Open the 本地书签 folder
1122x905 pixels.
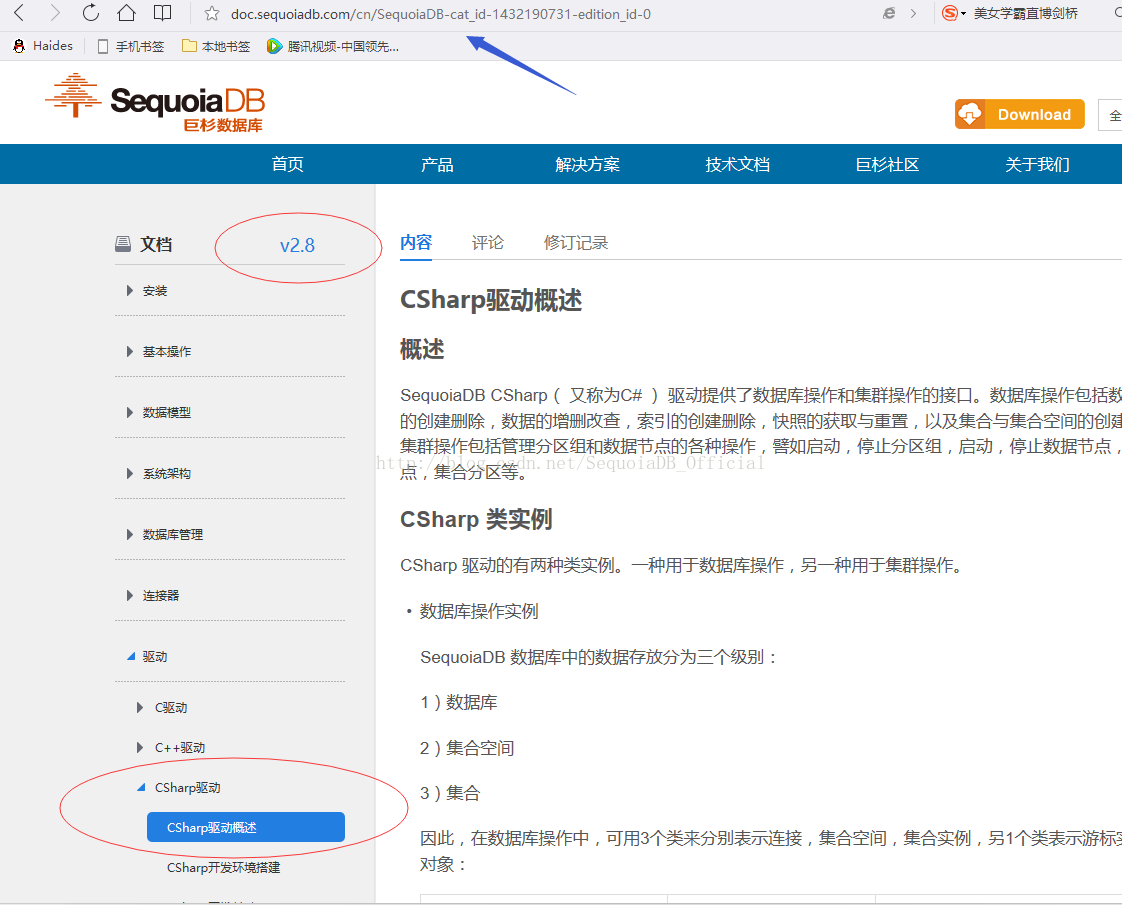(216, 47)
